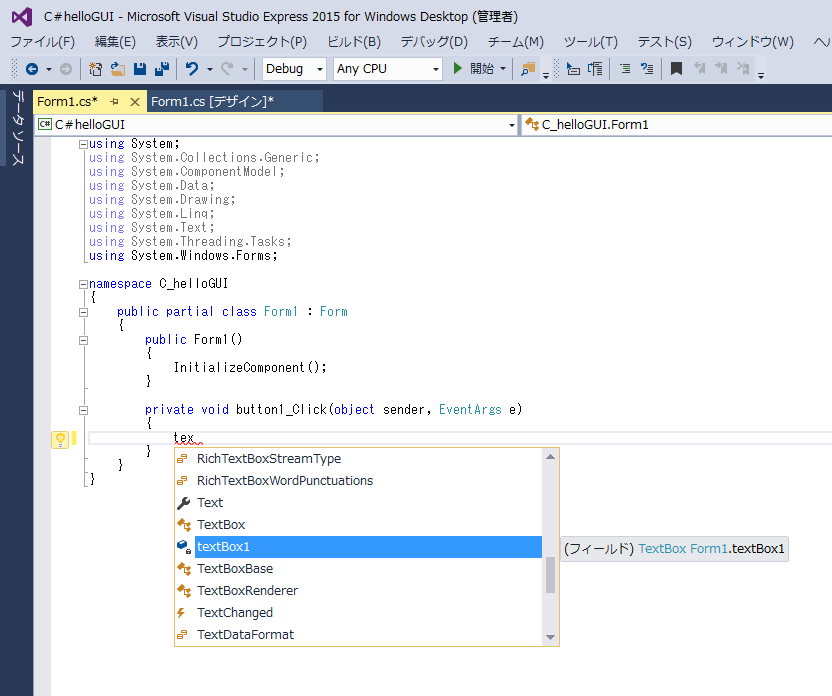Screen dimensions: 832x696
Task: Collapse the button1_Click method block
Action: click(83, 410)
